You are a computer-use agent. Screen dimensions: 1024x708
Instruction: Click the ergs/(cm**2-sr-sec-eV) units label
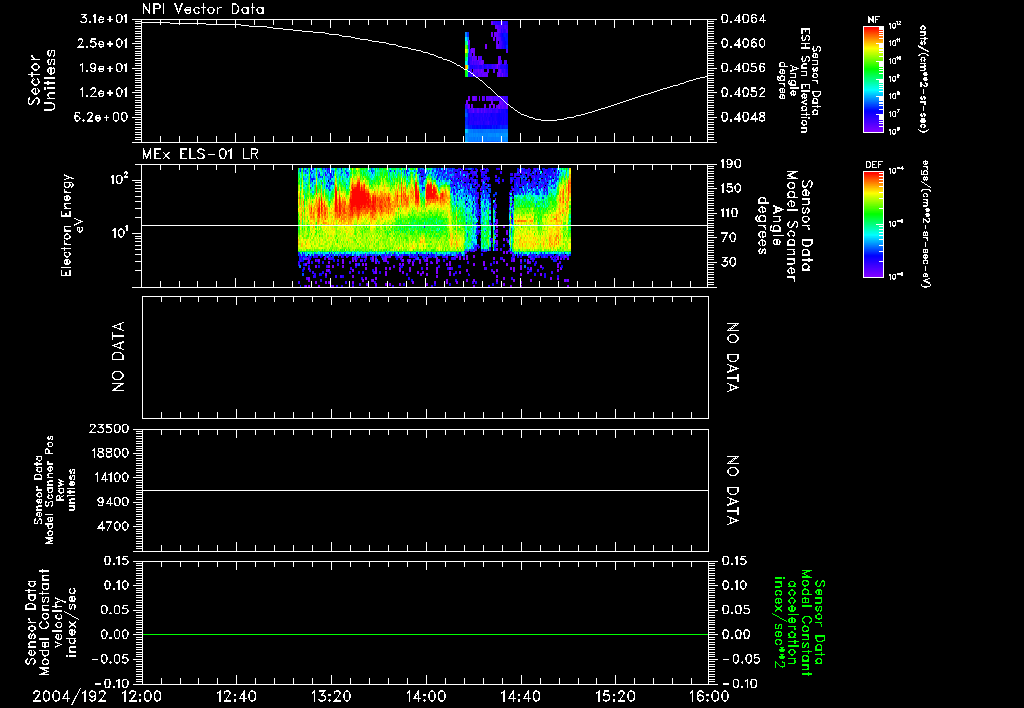pyautogui.click(x=927, y=224)
